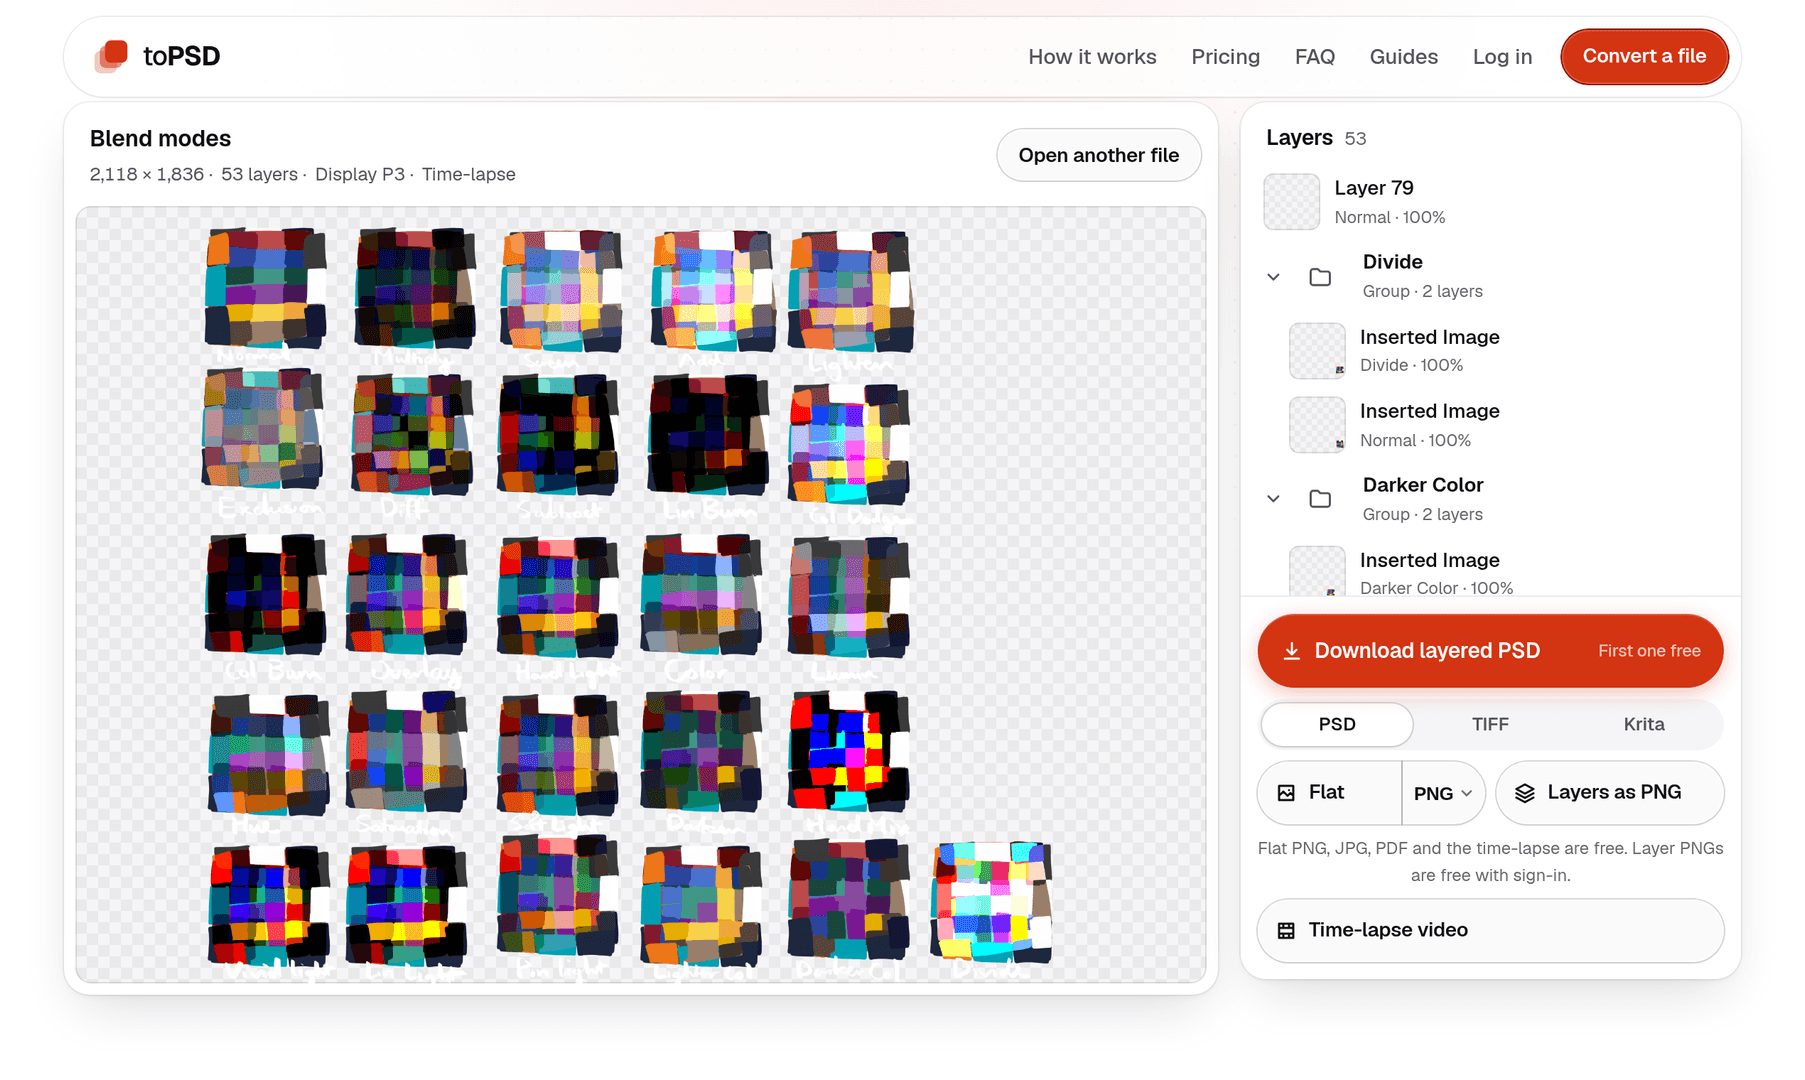Go to Pricing in the navigation
Viewport: 1805px width, 1080px height.
pos(1225,57)
